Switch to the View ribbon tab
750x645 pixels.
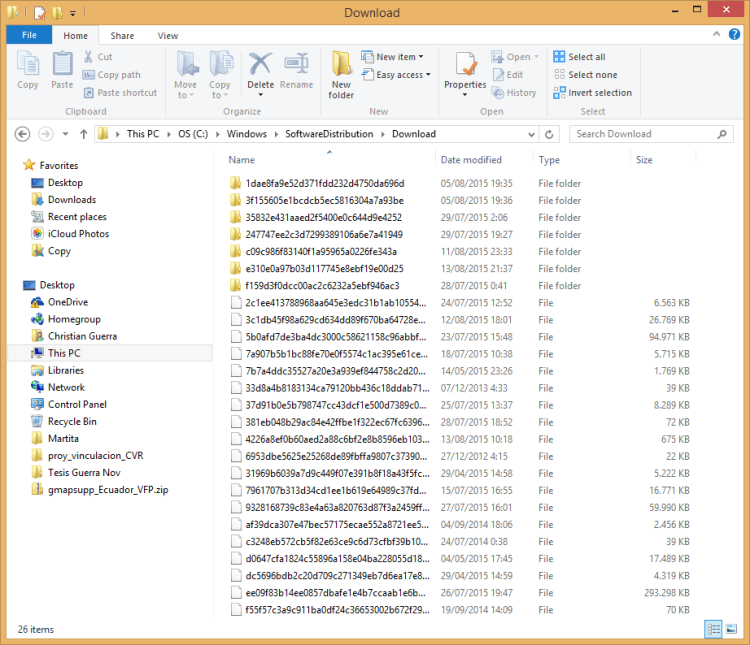coord(168,36)
